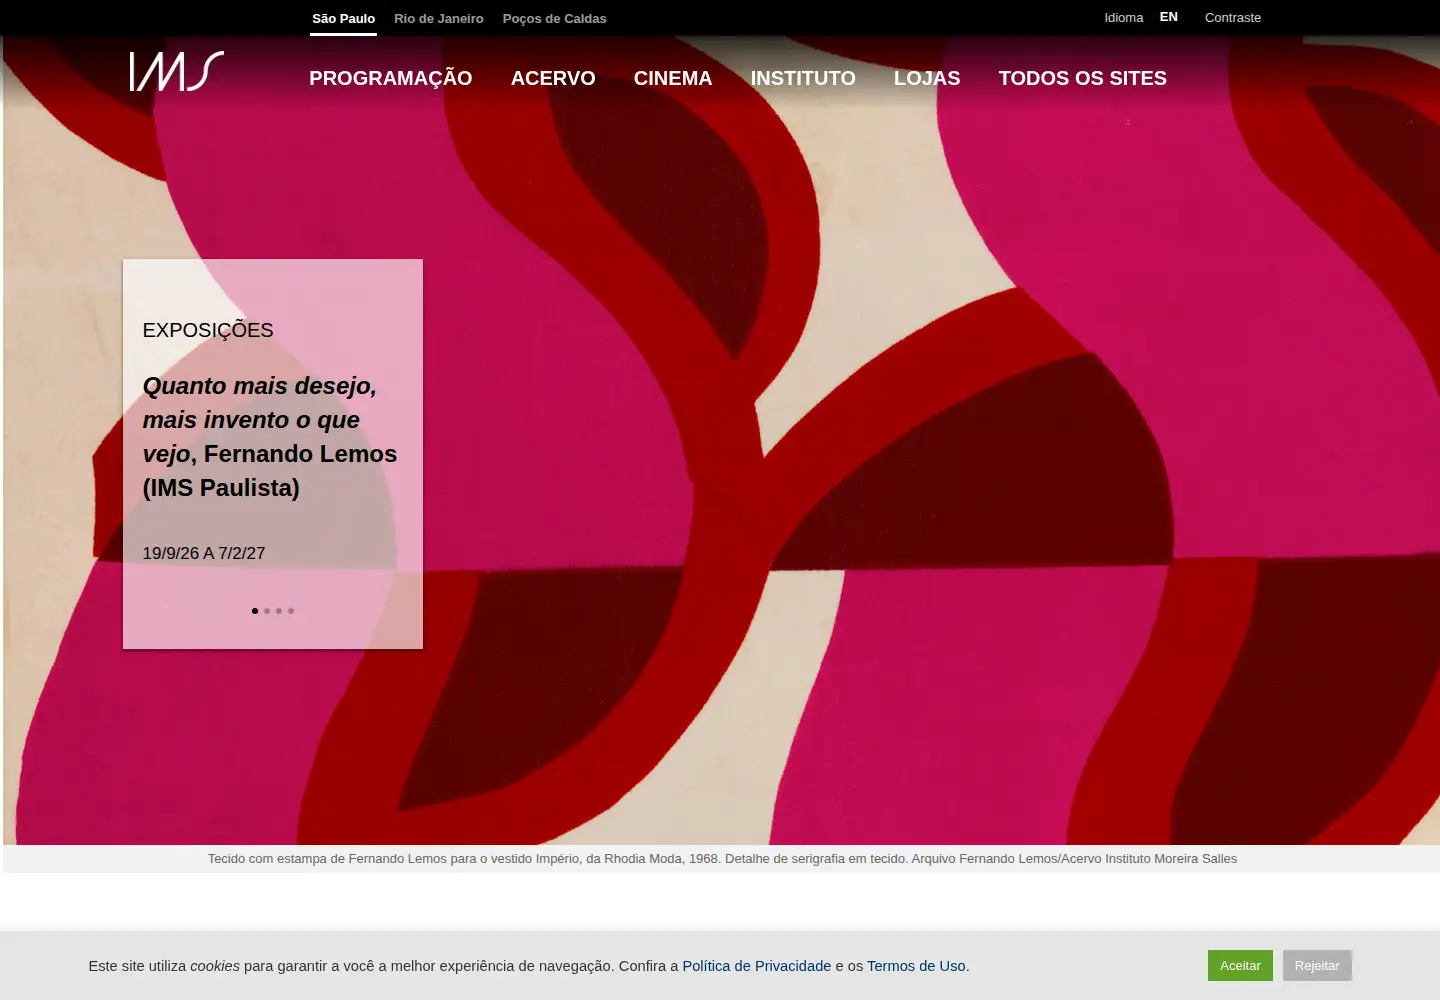Toggle the Contraste option
1440x1000 pixels.
coord(1233,18)
